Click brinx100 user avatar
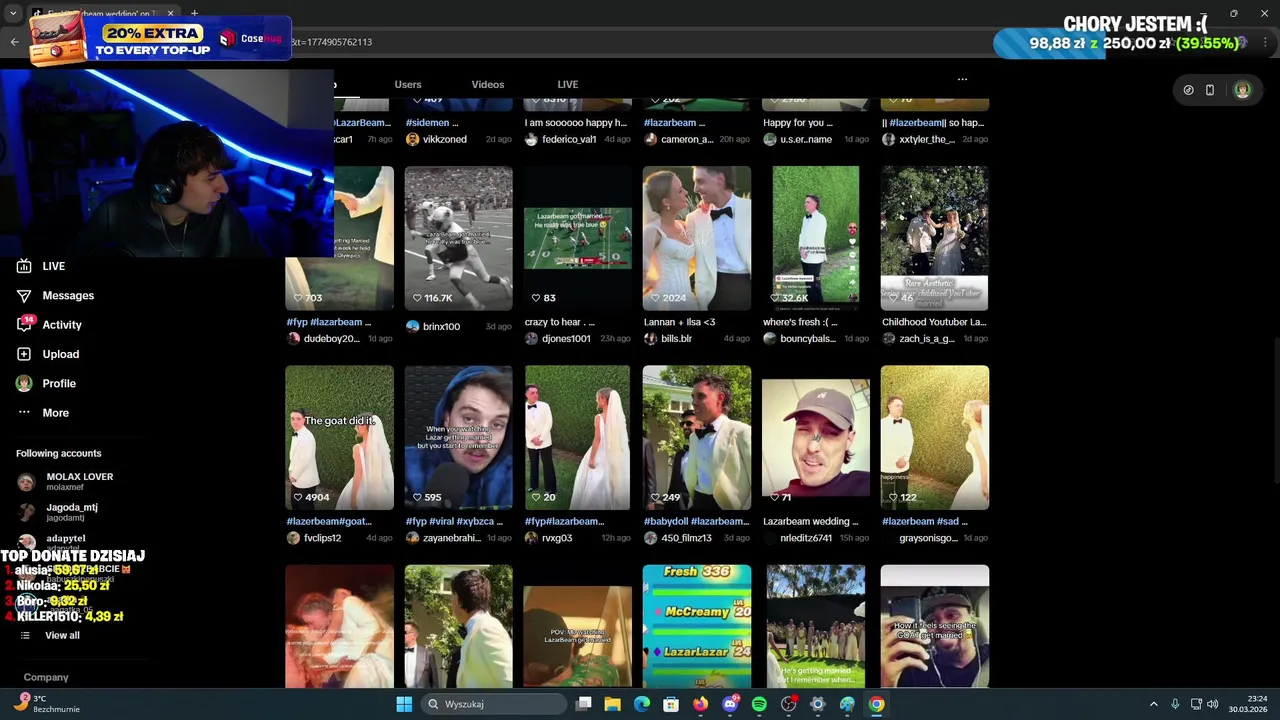Image resolution: width=1280 pixels, height=720 pixels. (x=413, y=327)
